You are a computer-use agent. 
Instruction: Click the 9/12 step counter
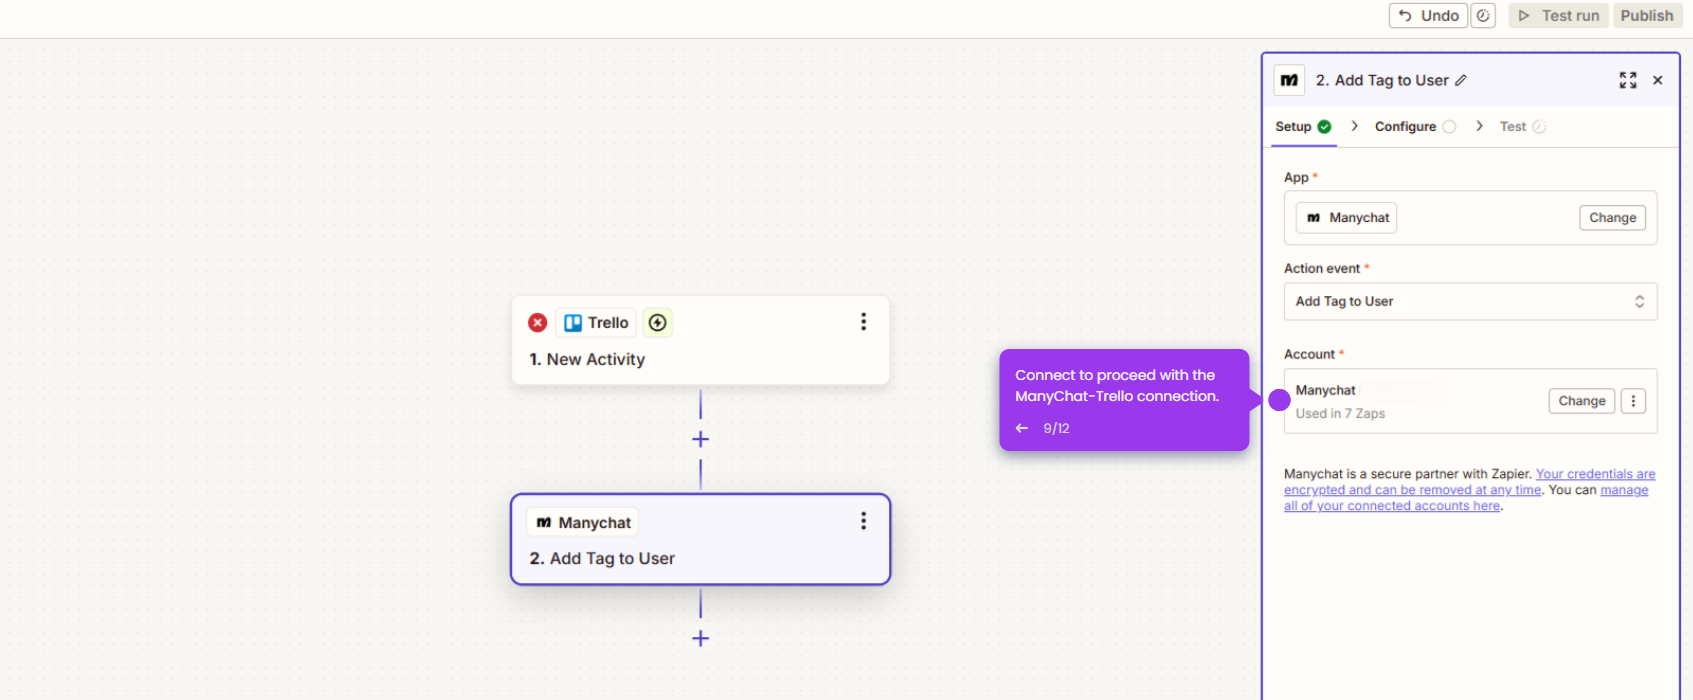tap(1056, 428)
